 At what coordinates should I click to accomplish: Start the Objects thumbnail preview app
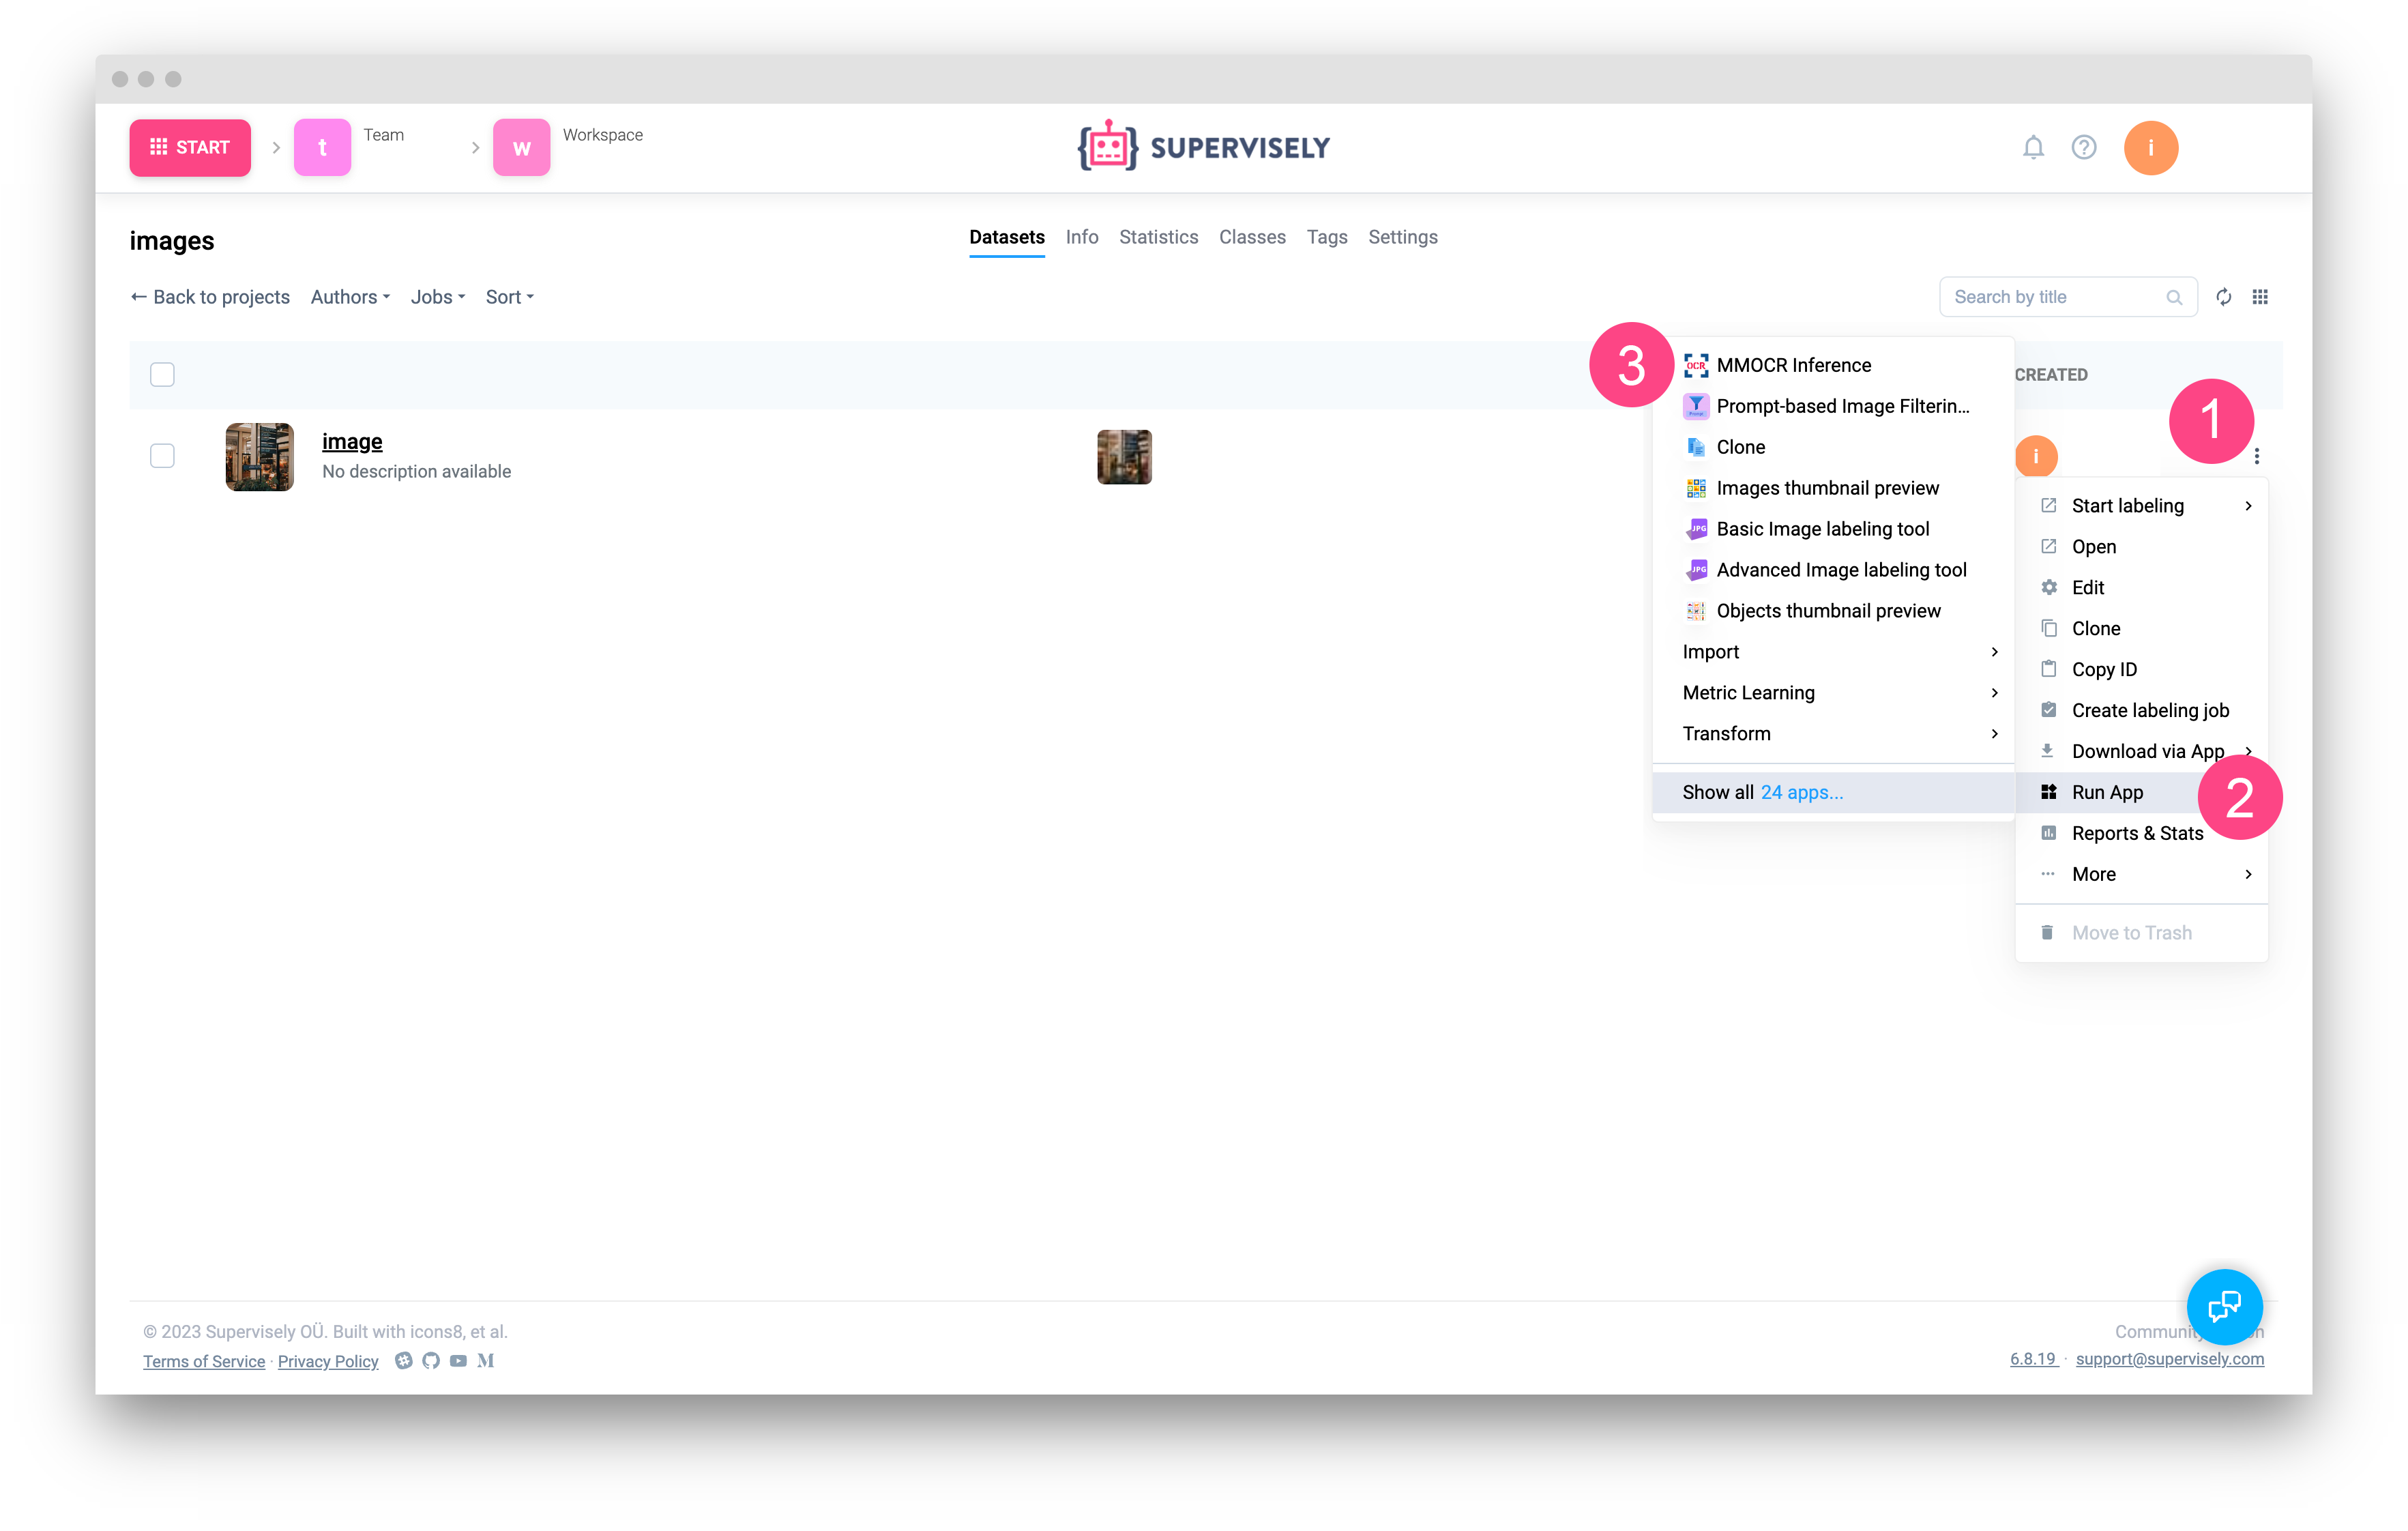click(1827, 610)
